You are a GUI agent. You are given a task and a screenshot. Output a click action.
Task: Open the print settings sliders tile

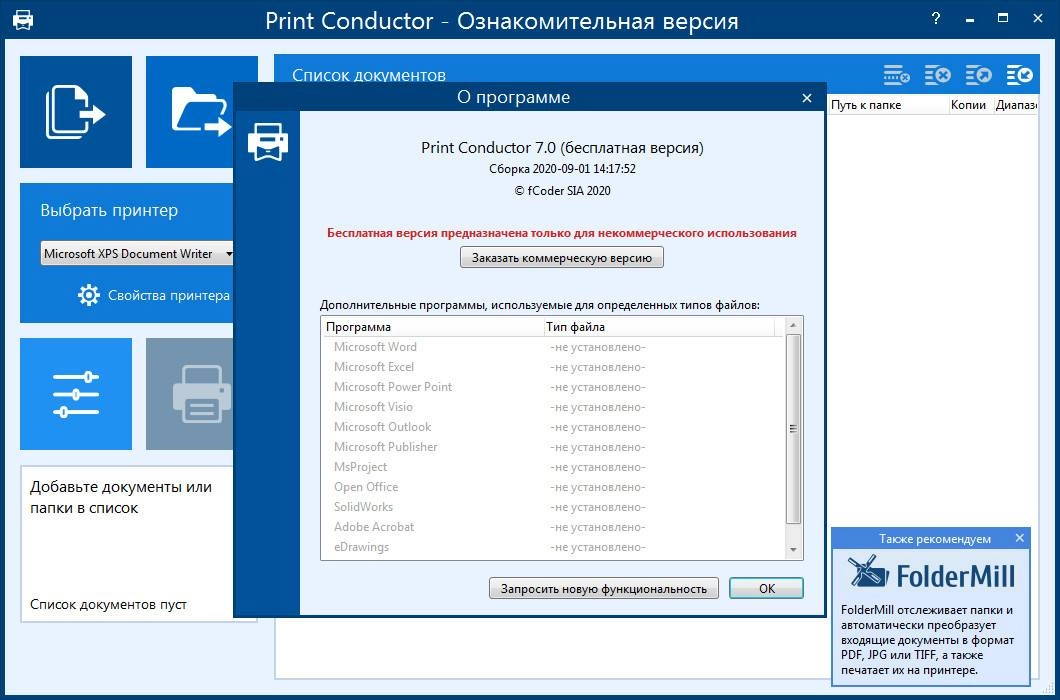(76, 394)
